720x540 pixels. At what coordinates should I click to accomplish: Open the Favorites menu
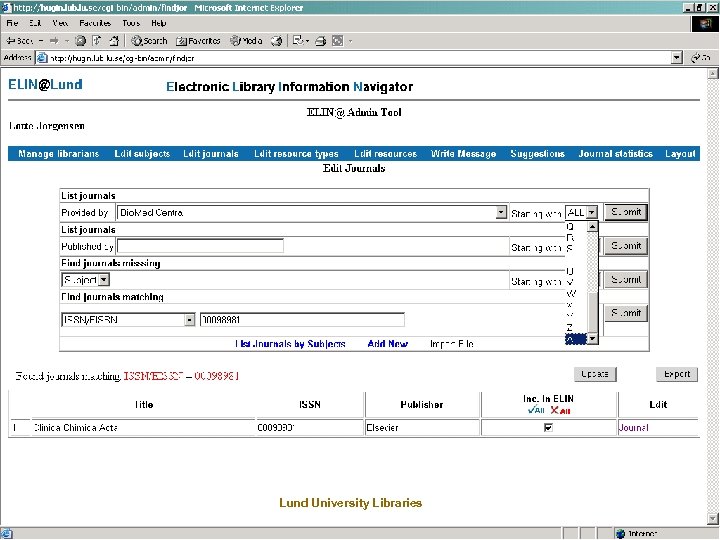pyautogui.click(x=95, y=23)
